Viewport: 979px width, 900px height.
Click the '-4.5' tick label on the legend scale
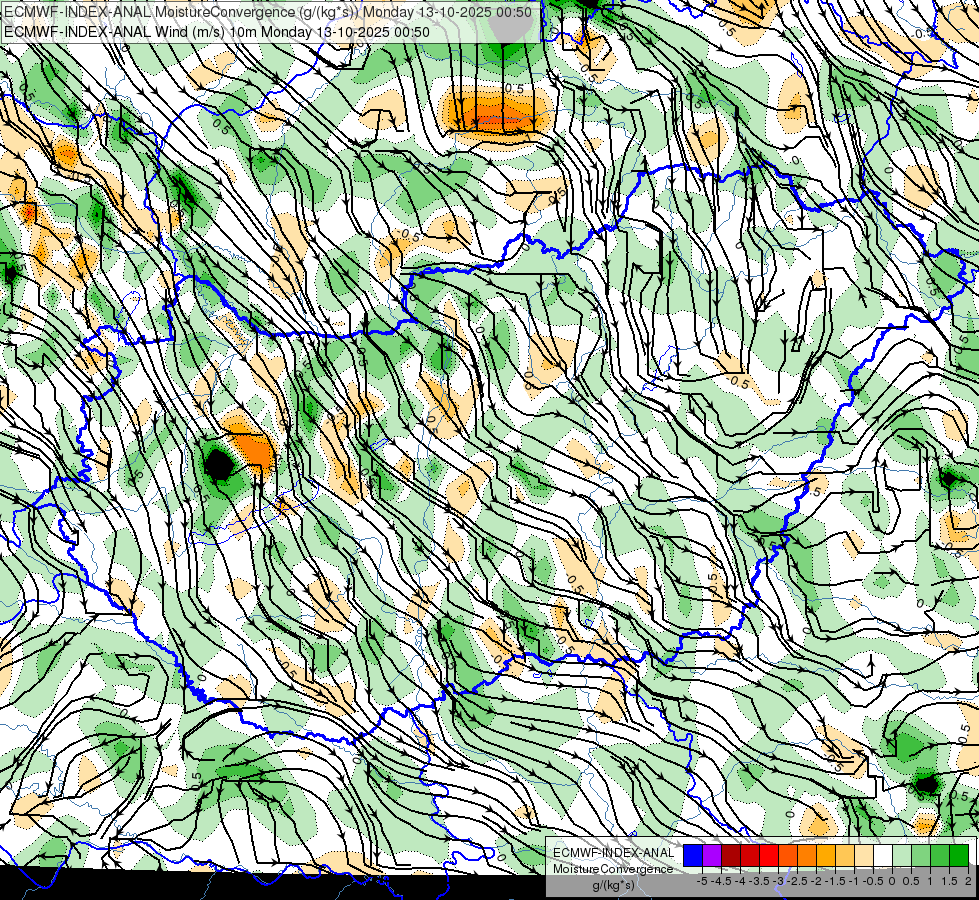coord(721,881)
